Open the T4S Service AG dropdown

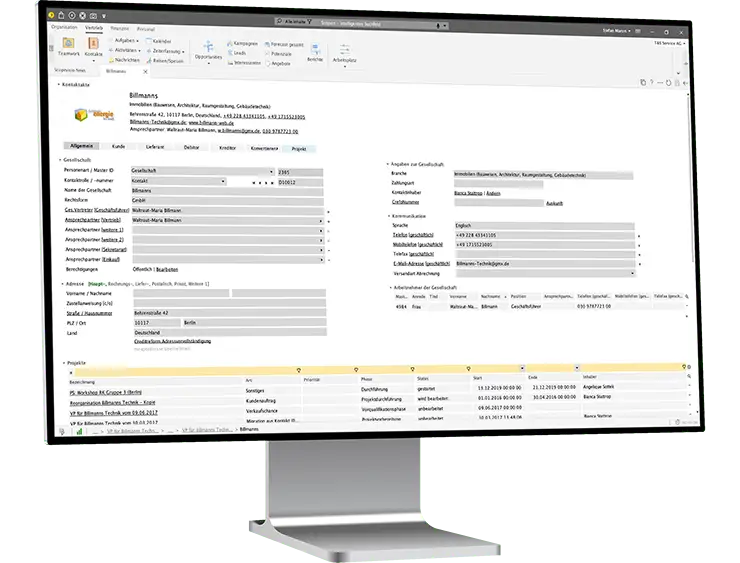[670, 43]
